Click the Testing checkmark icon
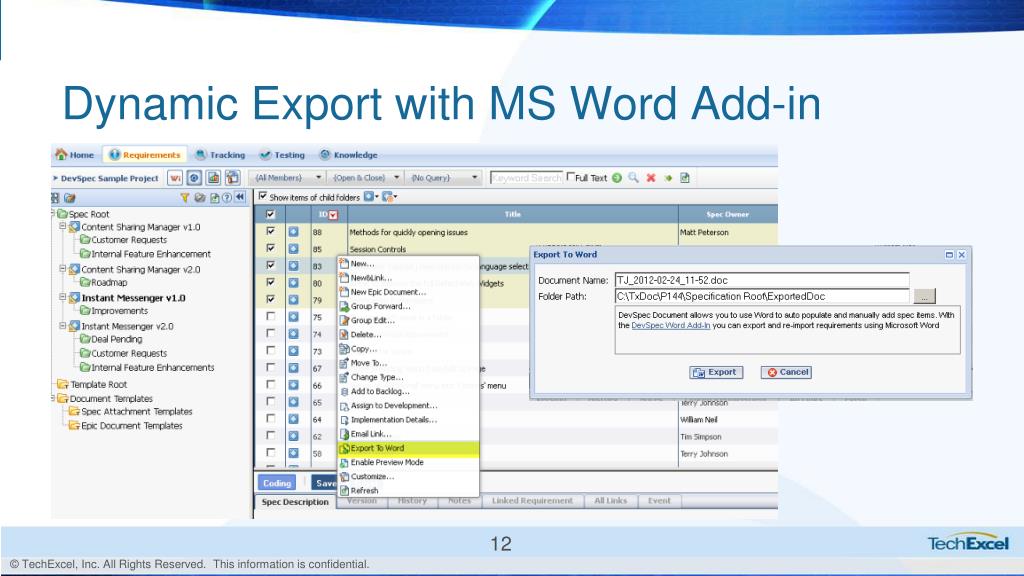 pyautogui.click(x=265, y=155)
